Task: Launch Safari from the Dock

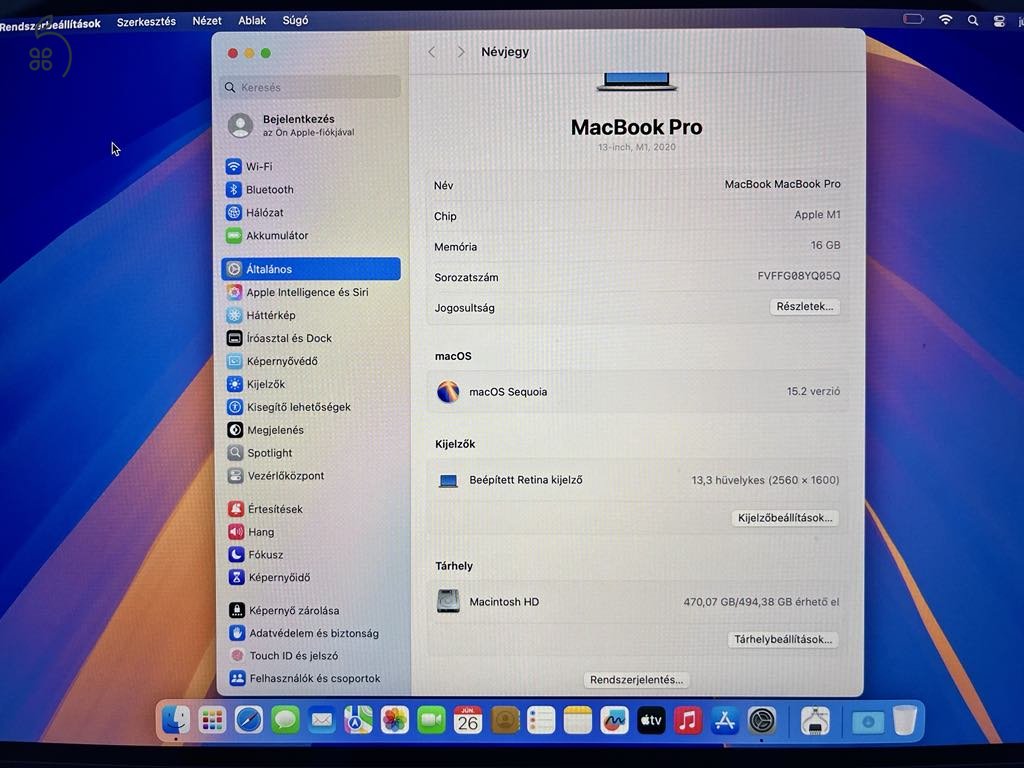Action: (x=249, y=720)
